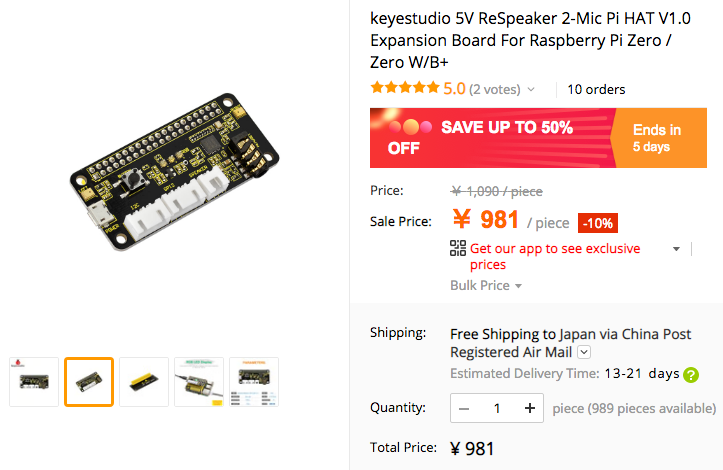Open the shipping method dropdown arrow
Viewport: 723px width, 470px height.
[x=584, y=352]
